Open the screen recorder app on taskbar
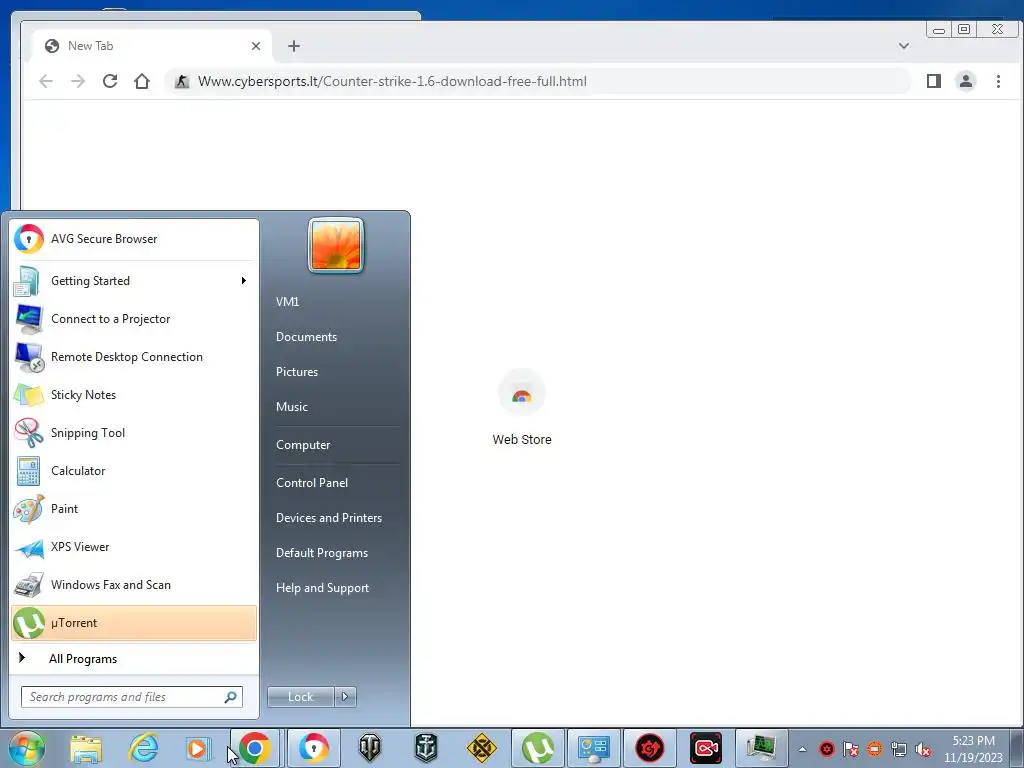Screen dimensions: 1024x768 (706, 748)
